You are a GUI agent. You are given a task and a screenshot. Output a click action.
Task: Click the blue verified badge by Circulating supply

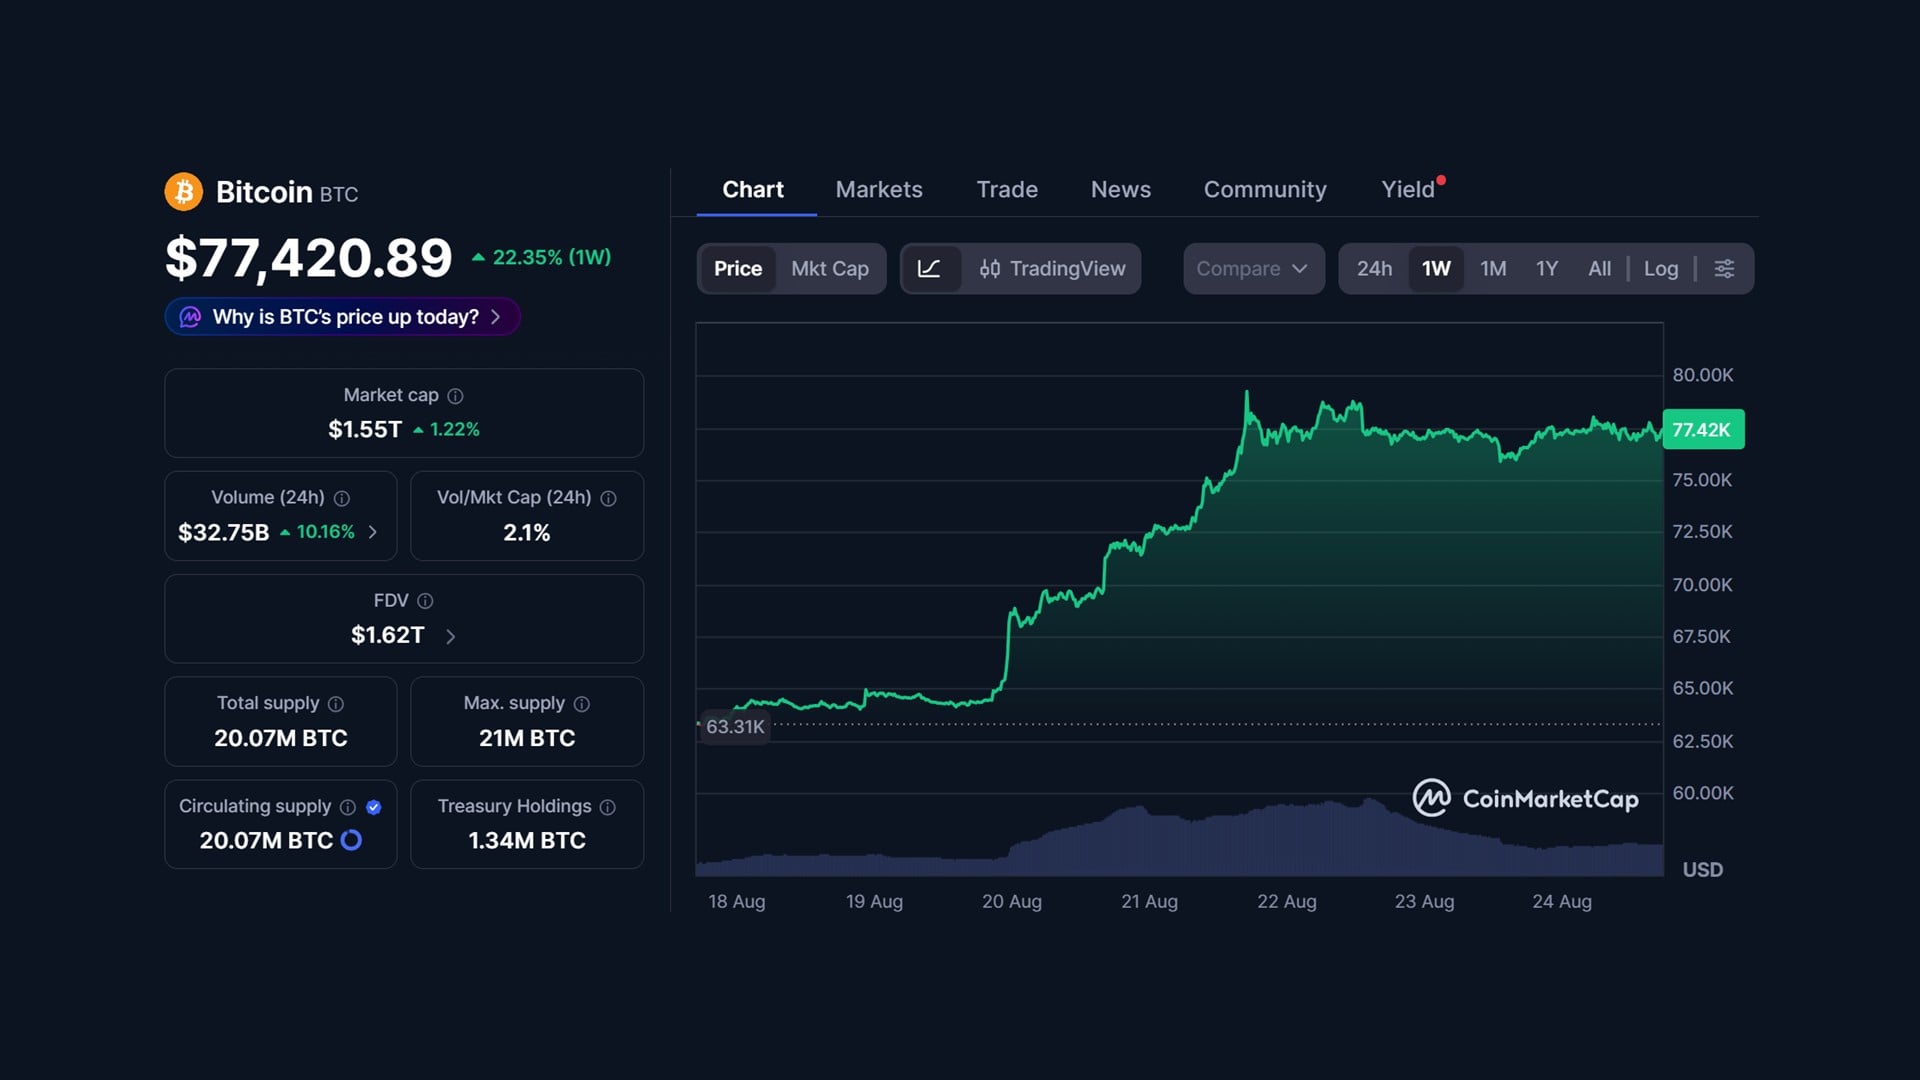click(374, 807)
